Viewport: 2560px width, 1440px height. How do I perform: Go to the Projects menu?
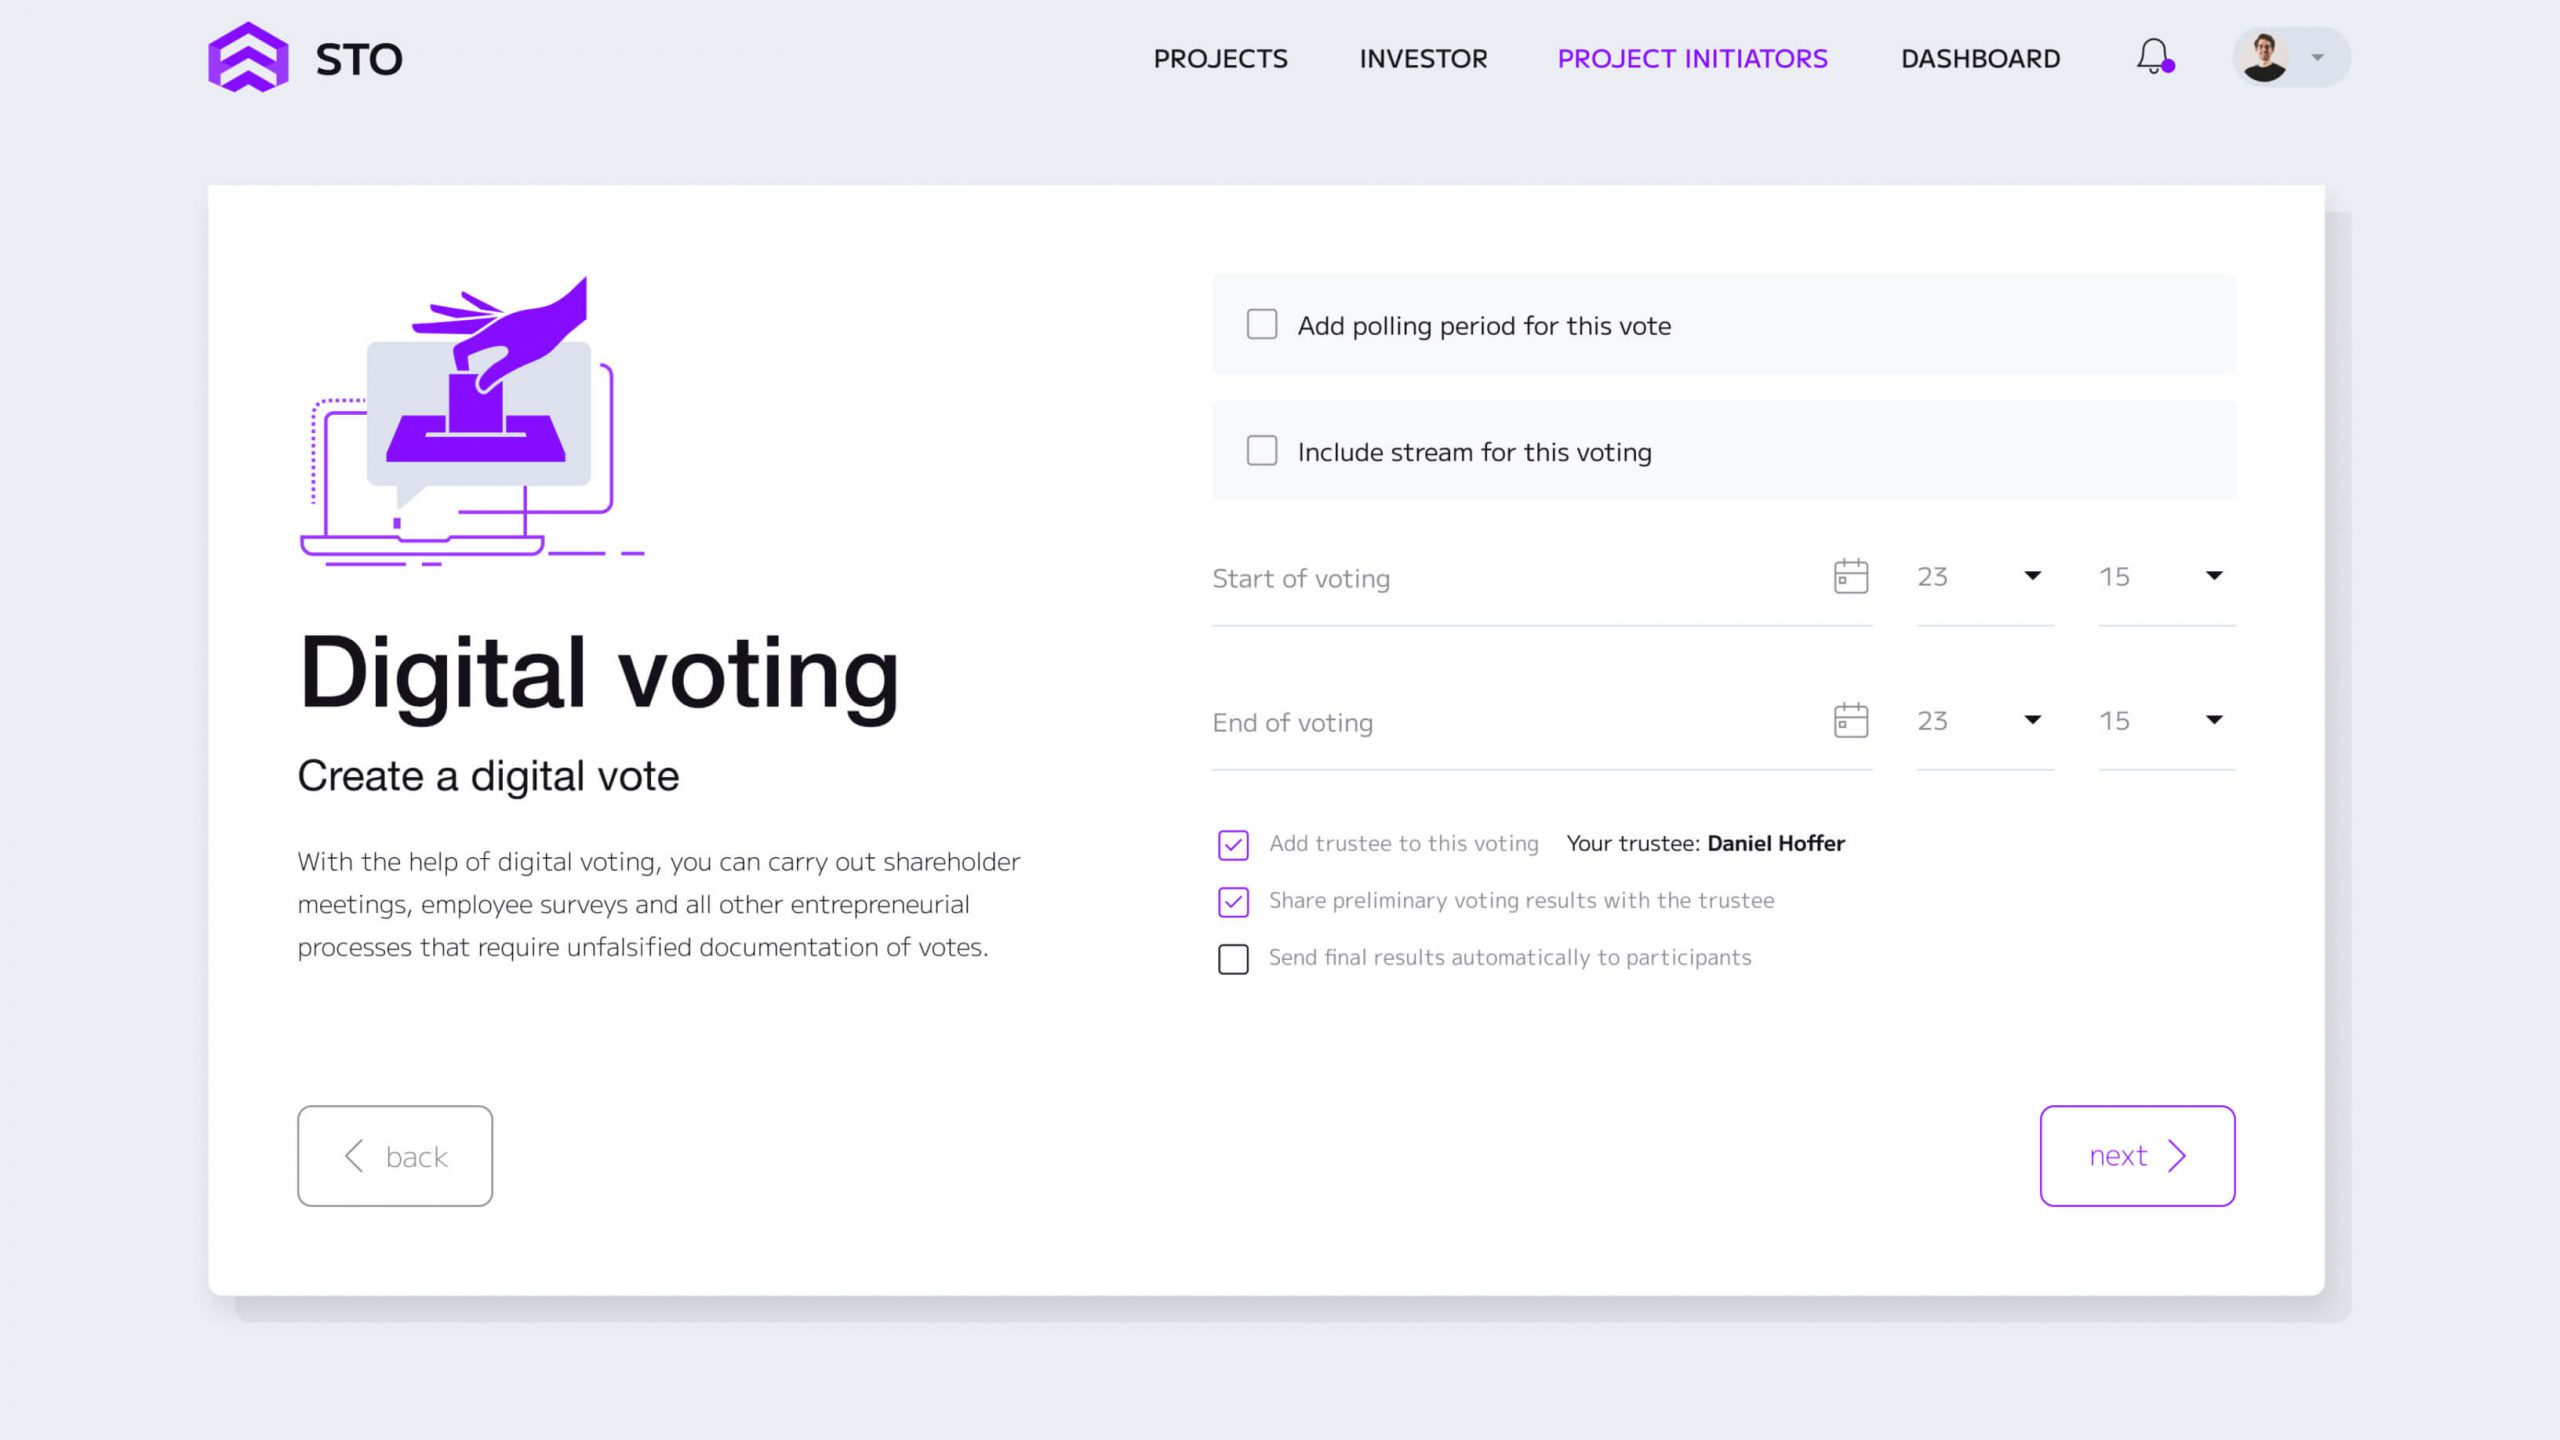[1220, 58]
